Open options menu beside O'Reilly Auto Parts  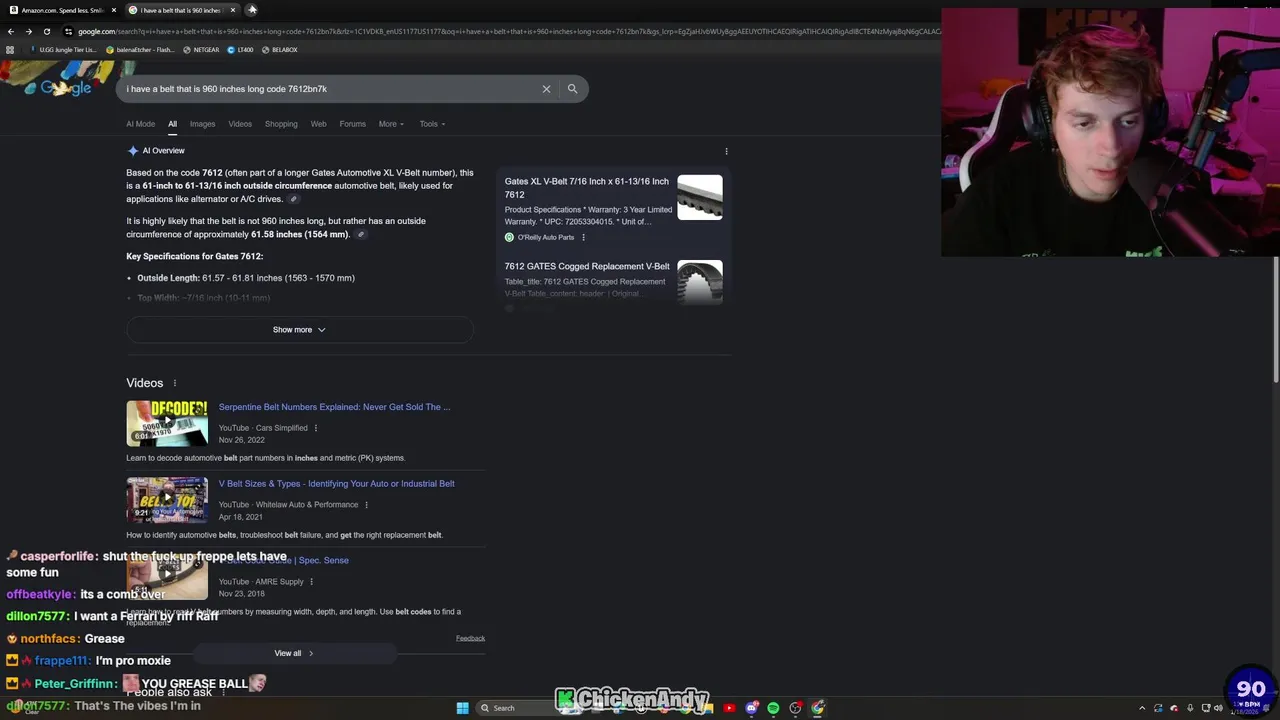(583, 238)
